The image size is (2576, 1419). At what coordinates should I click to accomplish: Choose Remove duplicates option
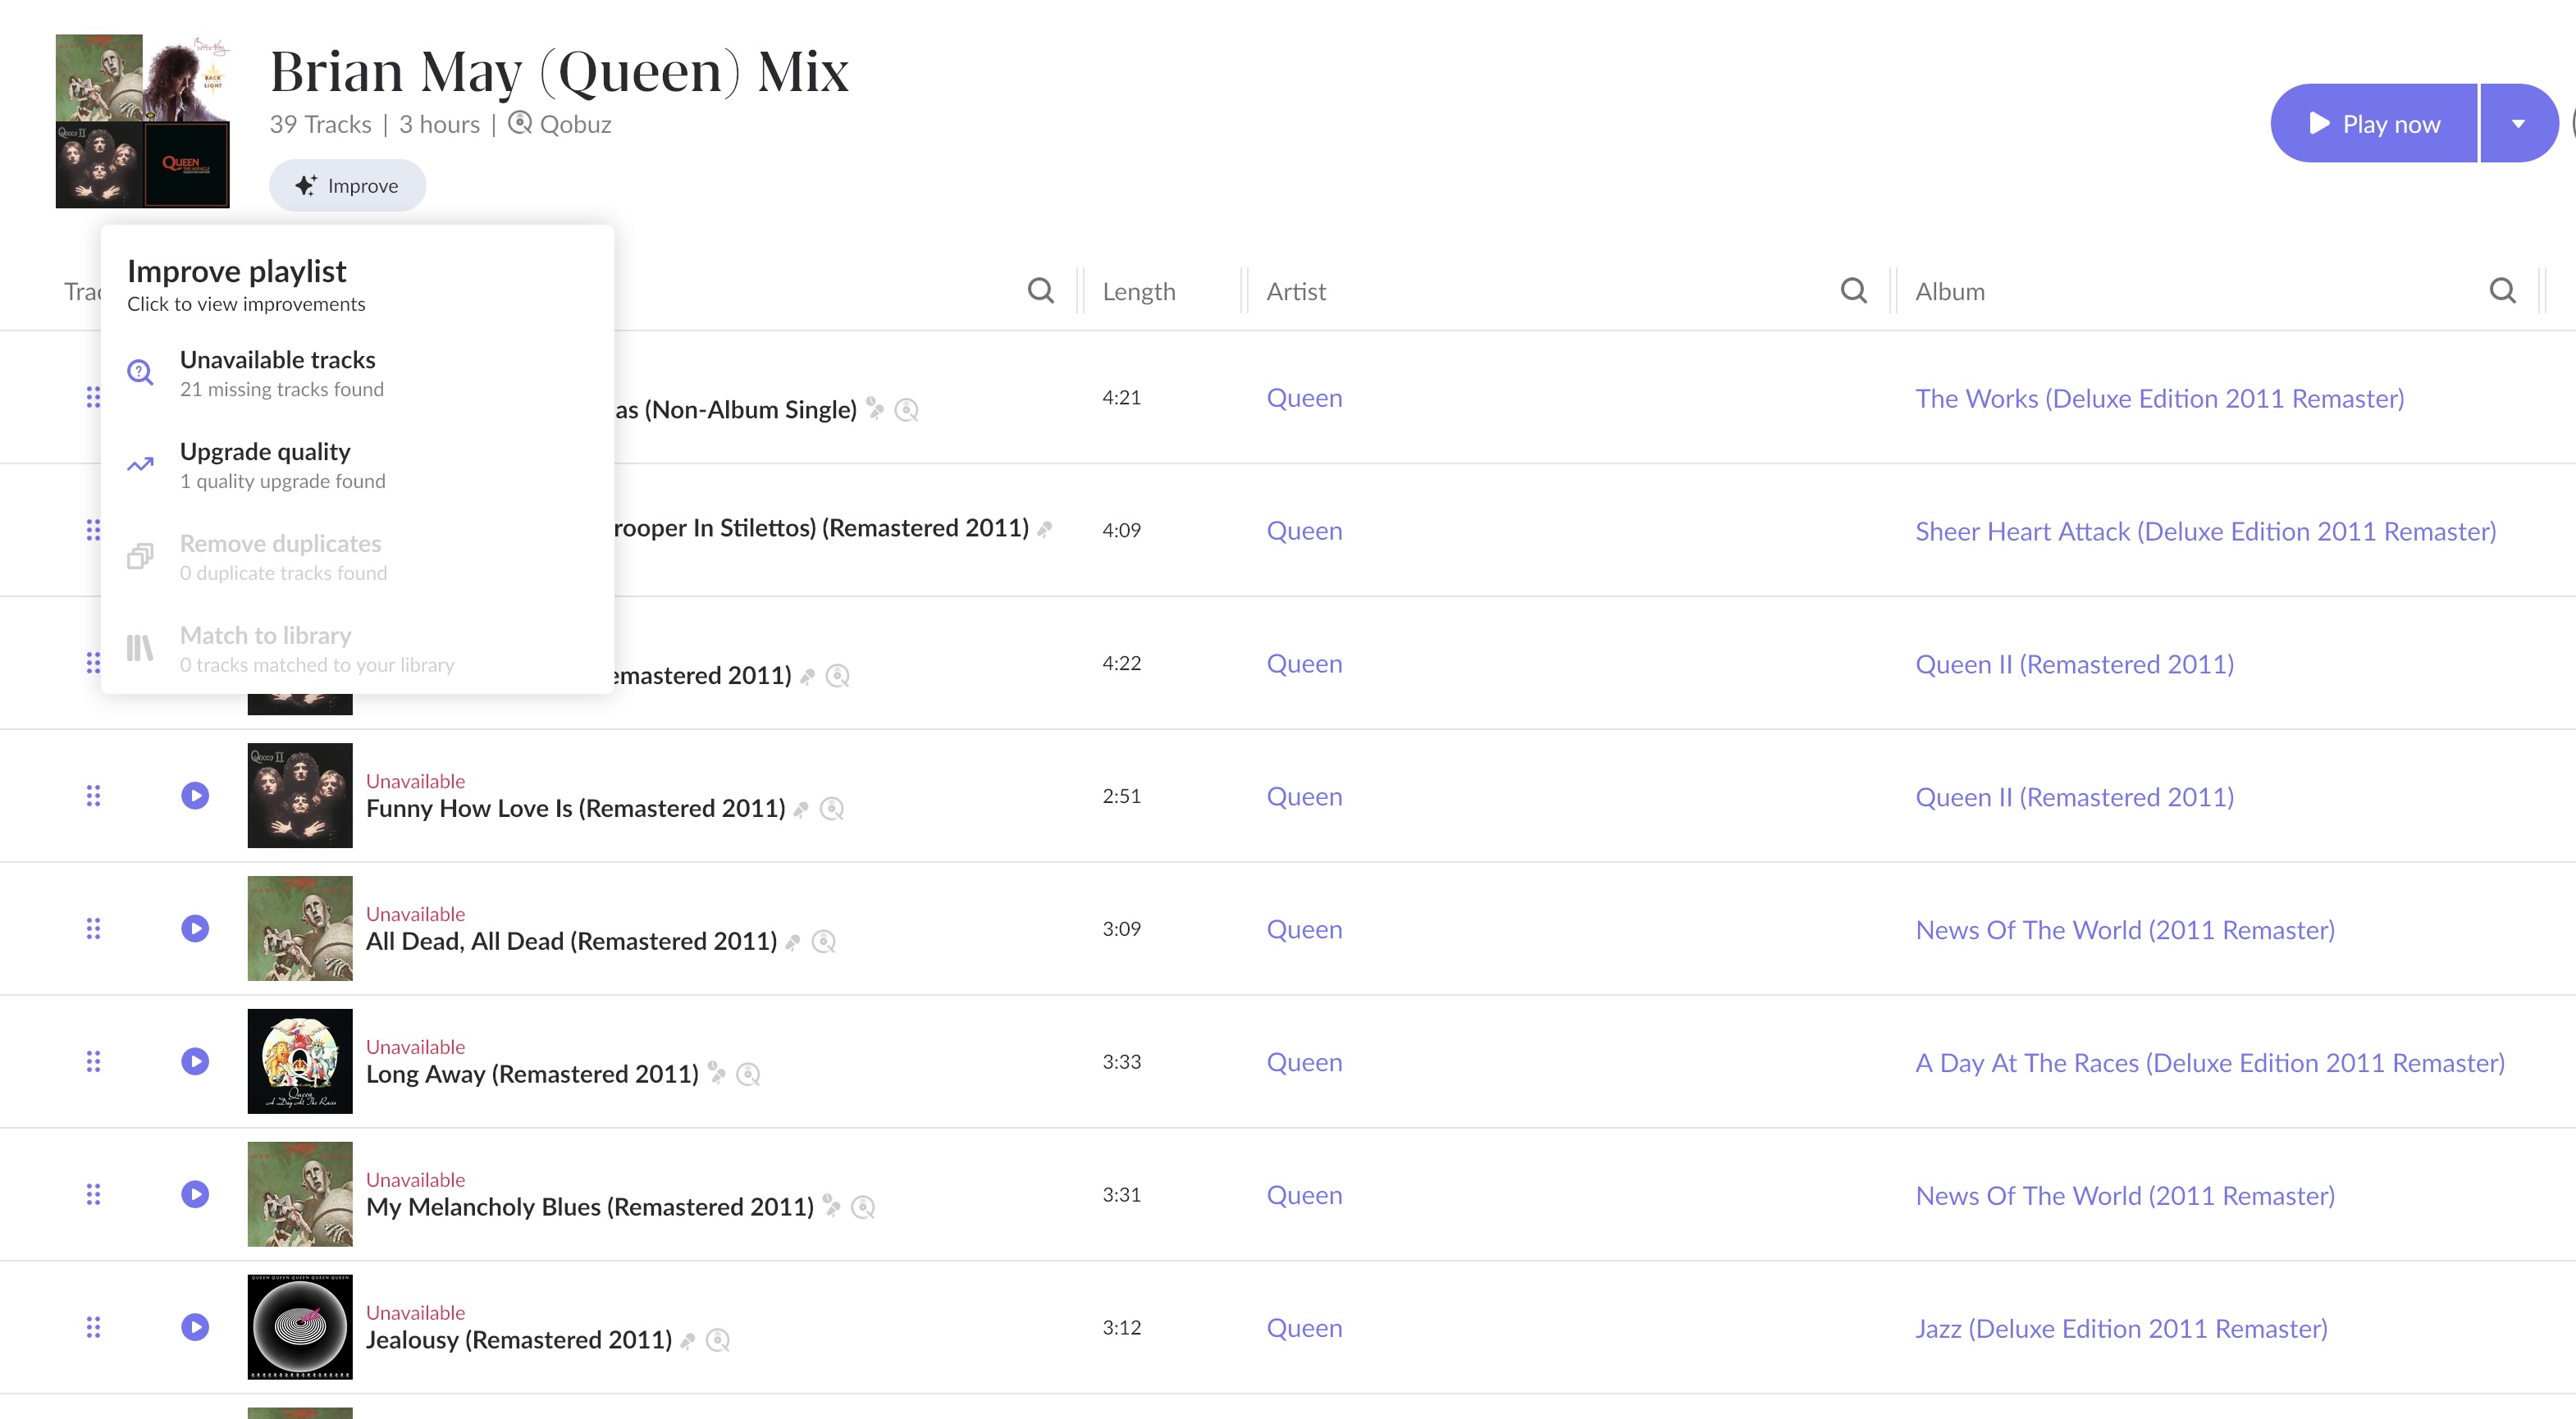tap(357, 557)
